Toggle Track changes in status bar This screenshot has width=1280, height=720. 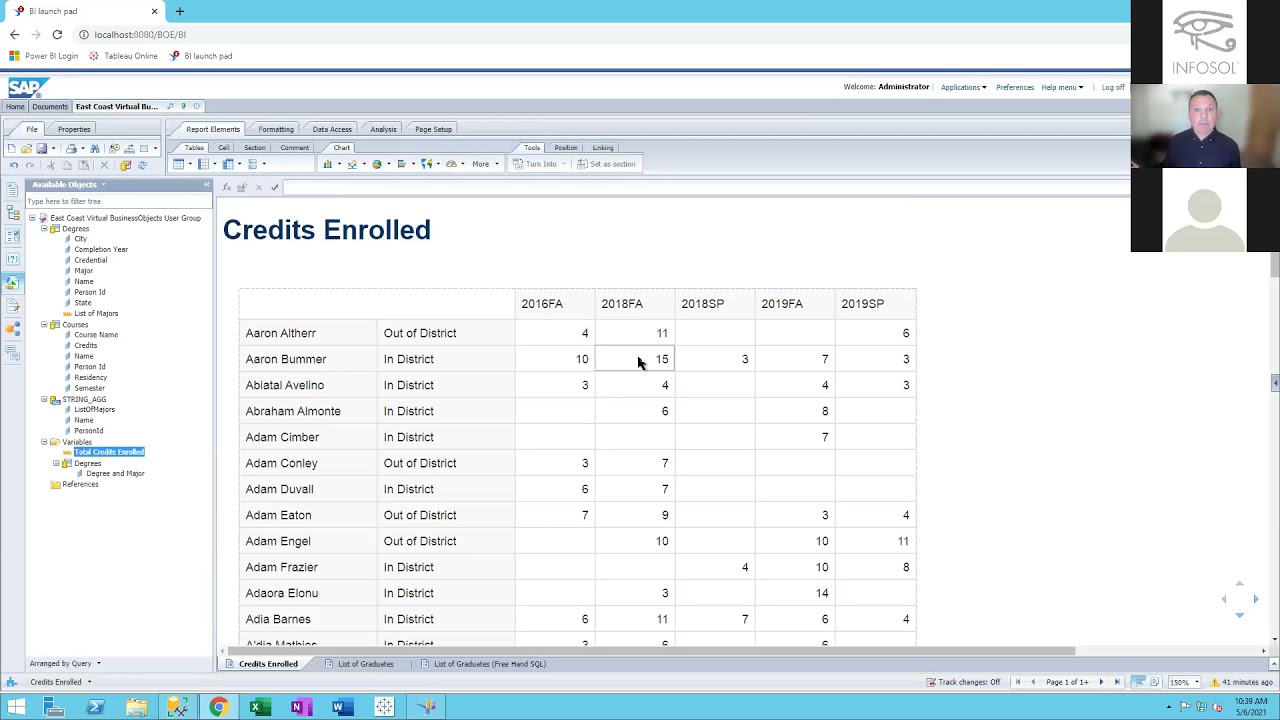click(963, 682)
